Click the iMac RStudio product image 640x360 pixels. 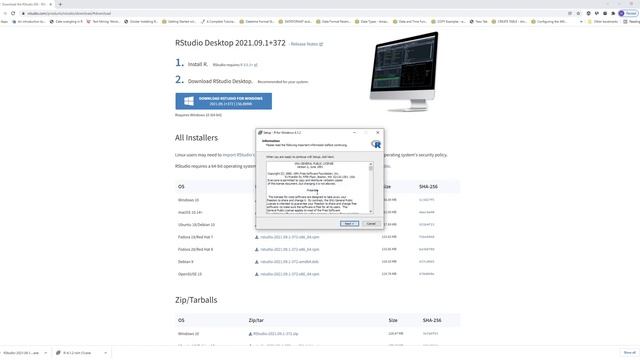404,71
